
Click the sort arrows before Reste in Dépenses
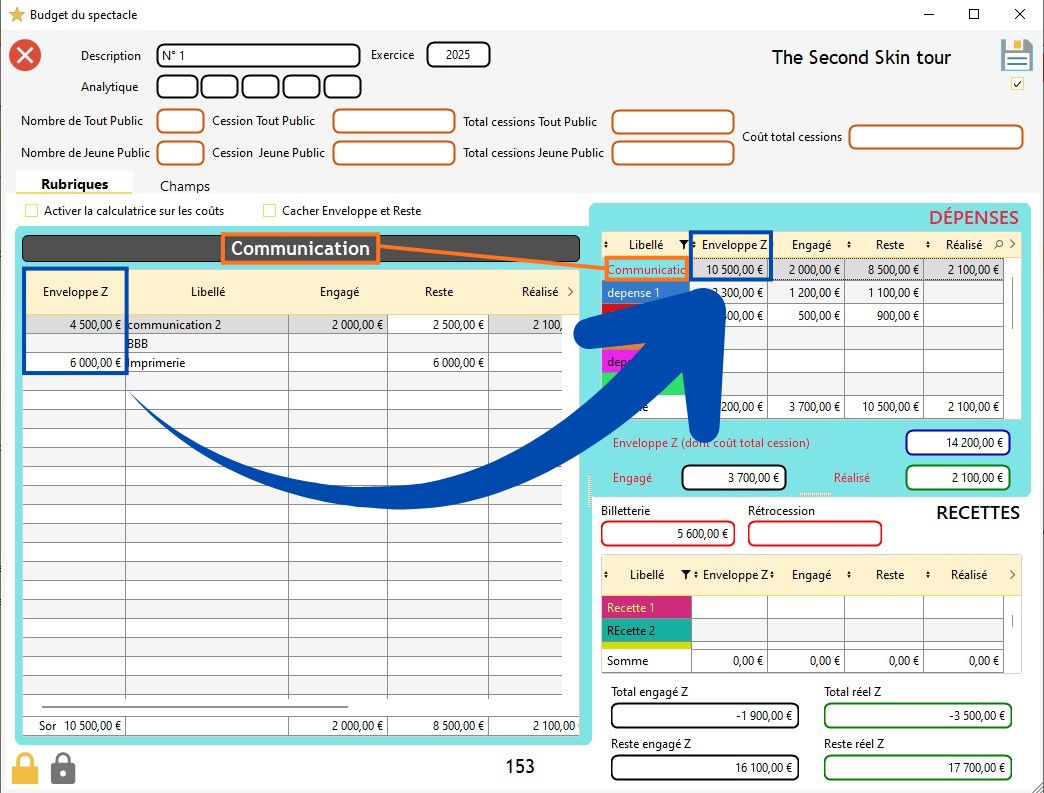pyautogui.click(x=849, y=244)
